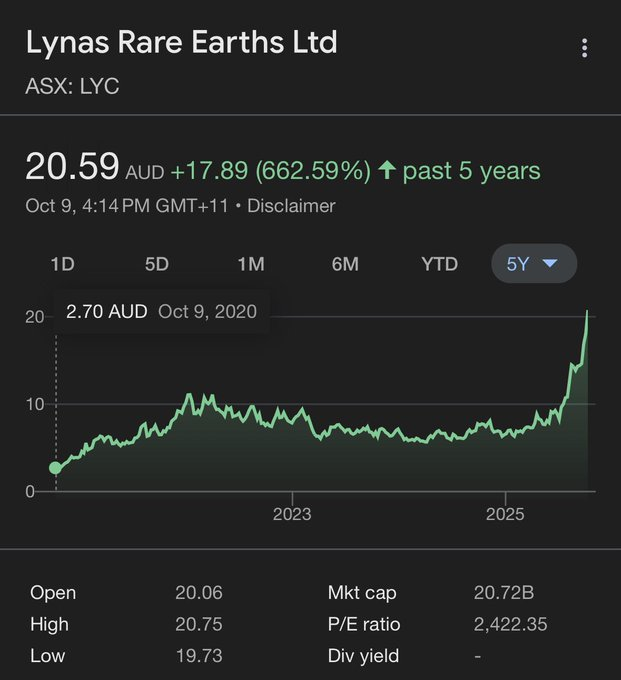Click the +17.89 (662.59%) change value
Screen dimensions: 621x680
pyautogui.click(x=271, y=170)
